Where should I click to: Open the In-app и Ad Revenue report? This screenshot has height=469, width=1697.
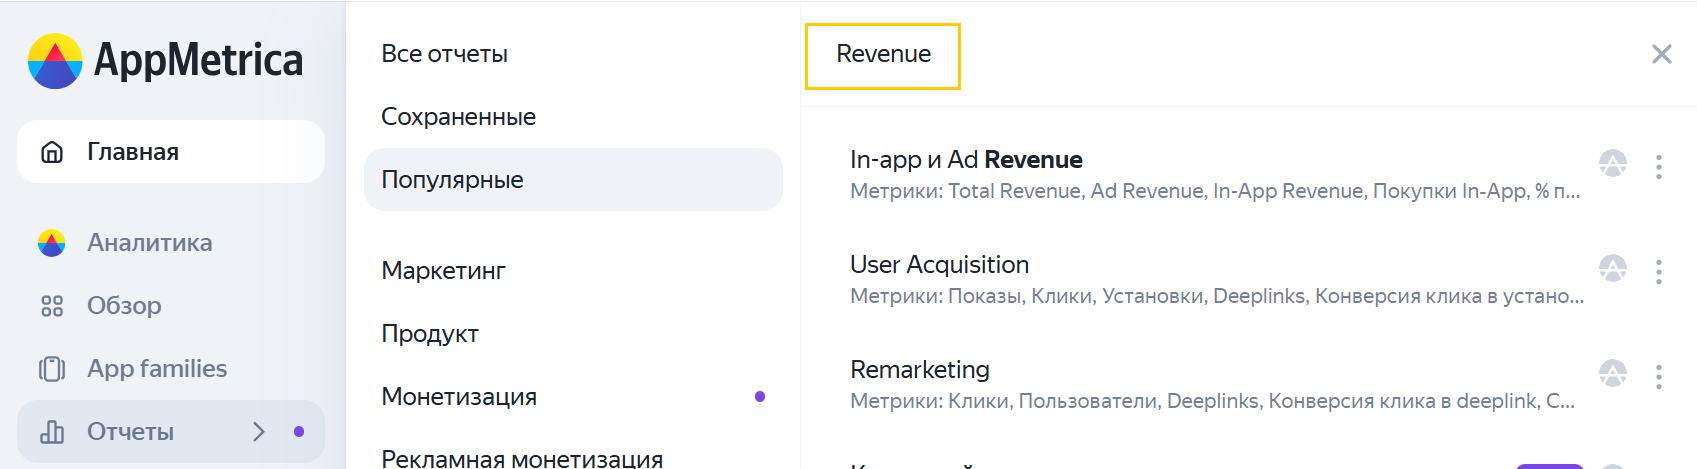coord(966,160)
